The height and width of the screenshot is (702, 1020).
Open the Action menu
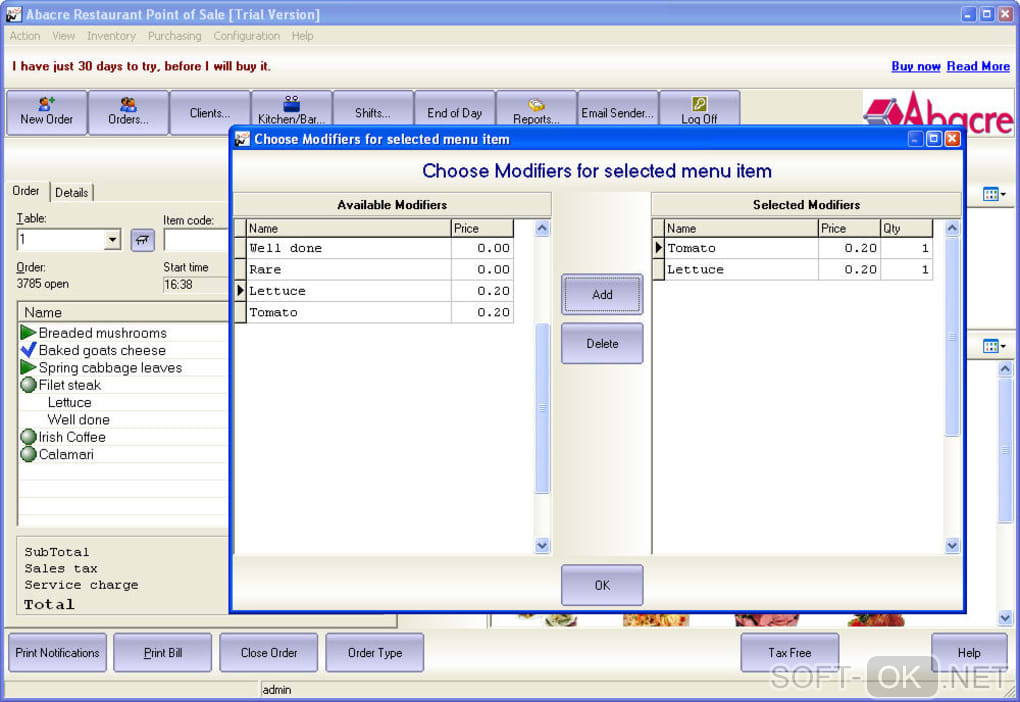25,36
